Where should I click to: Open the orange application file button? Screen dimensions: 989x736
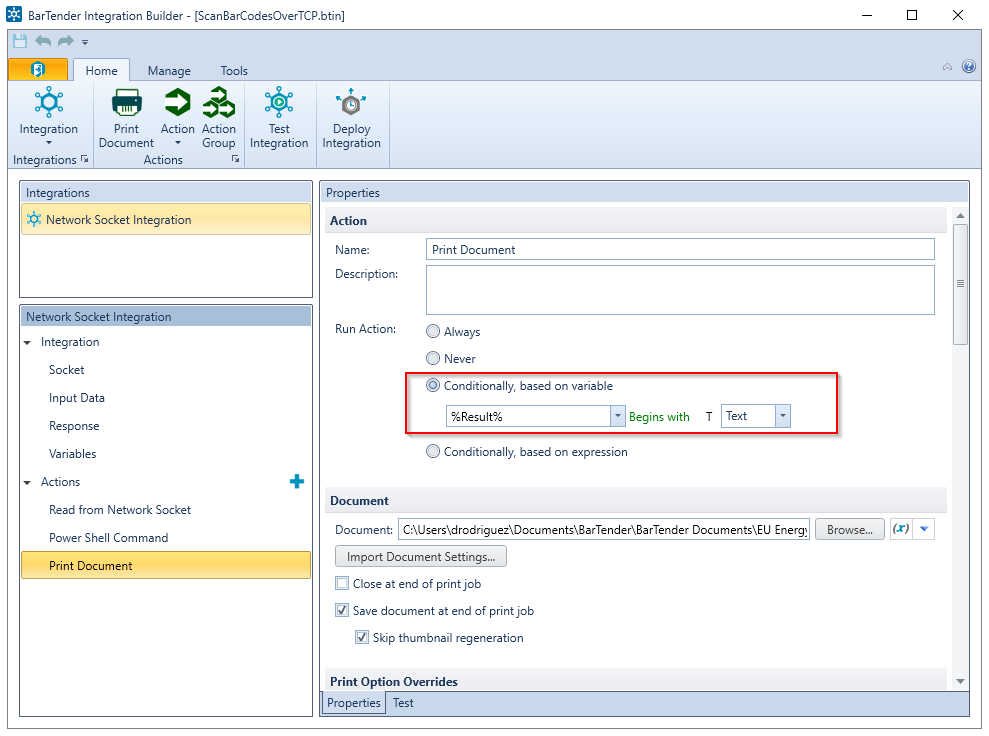point(38,69)
